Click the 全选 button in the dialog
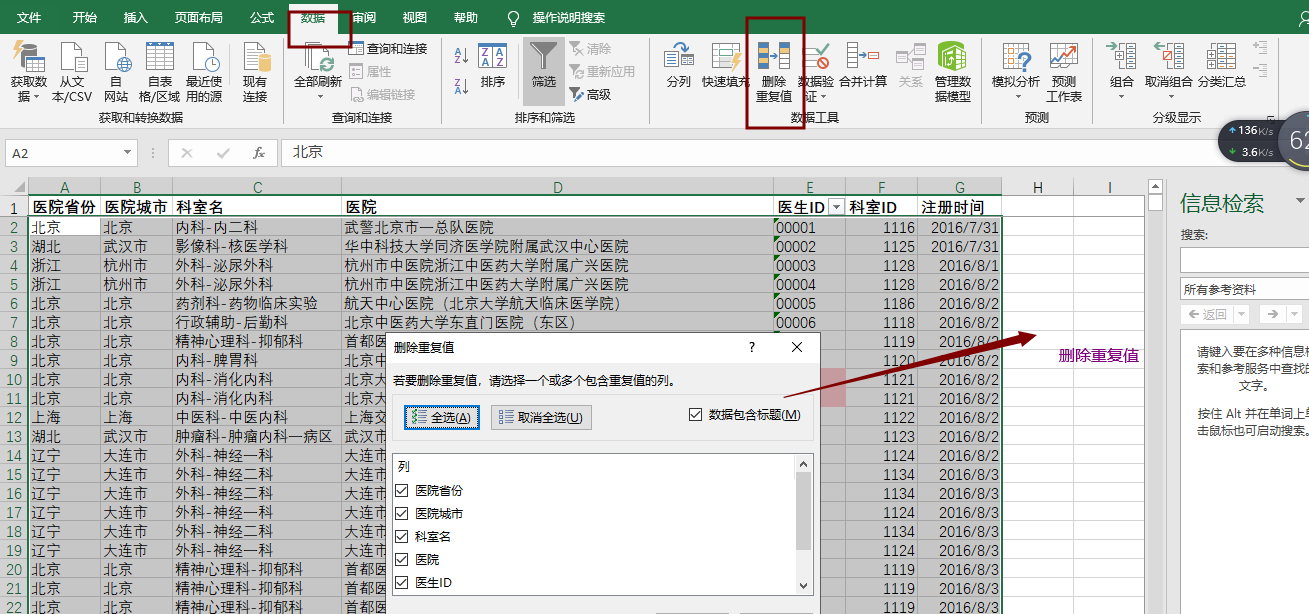Image resolution: width=1309 pixels, height=614 pixels. pos(443,417)
